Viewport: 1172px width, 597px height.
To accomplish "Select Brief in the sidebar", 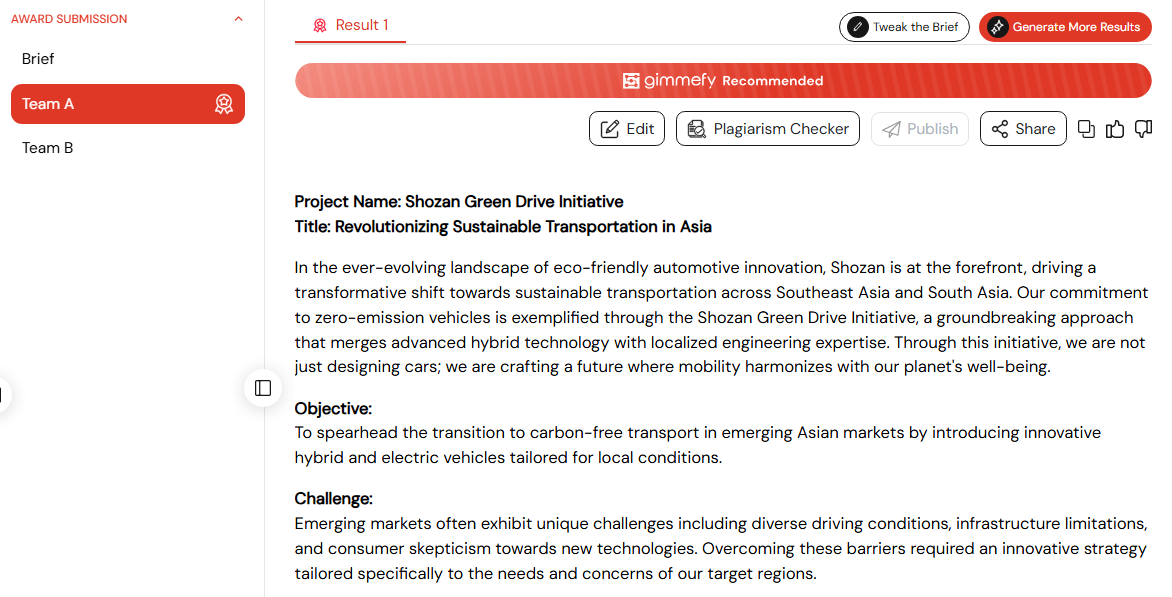I will point(38,59).
